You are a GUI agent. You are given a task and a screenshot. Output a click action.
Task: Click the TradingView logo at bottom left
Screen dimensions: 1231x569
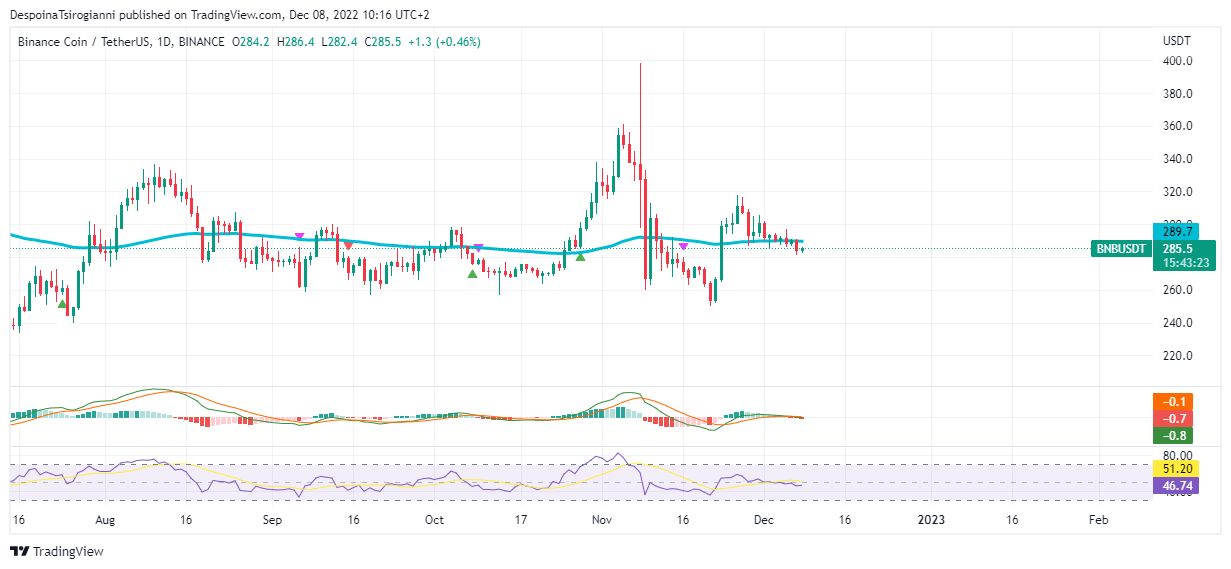click(x=57, y=551)
